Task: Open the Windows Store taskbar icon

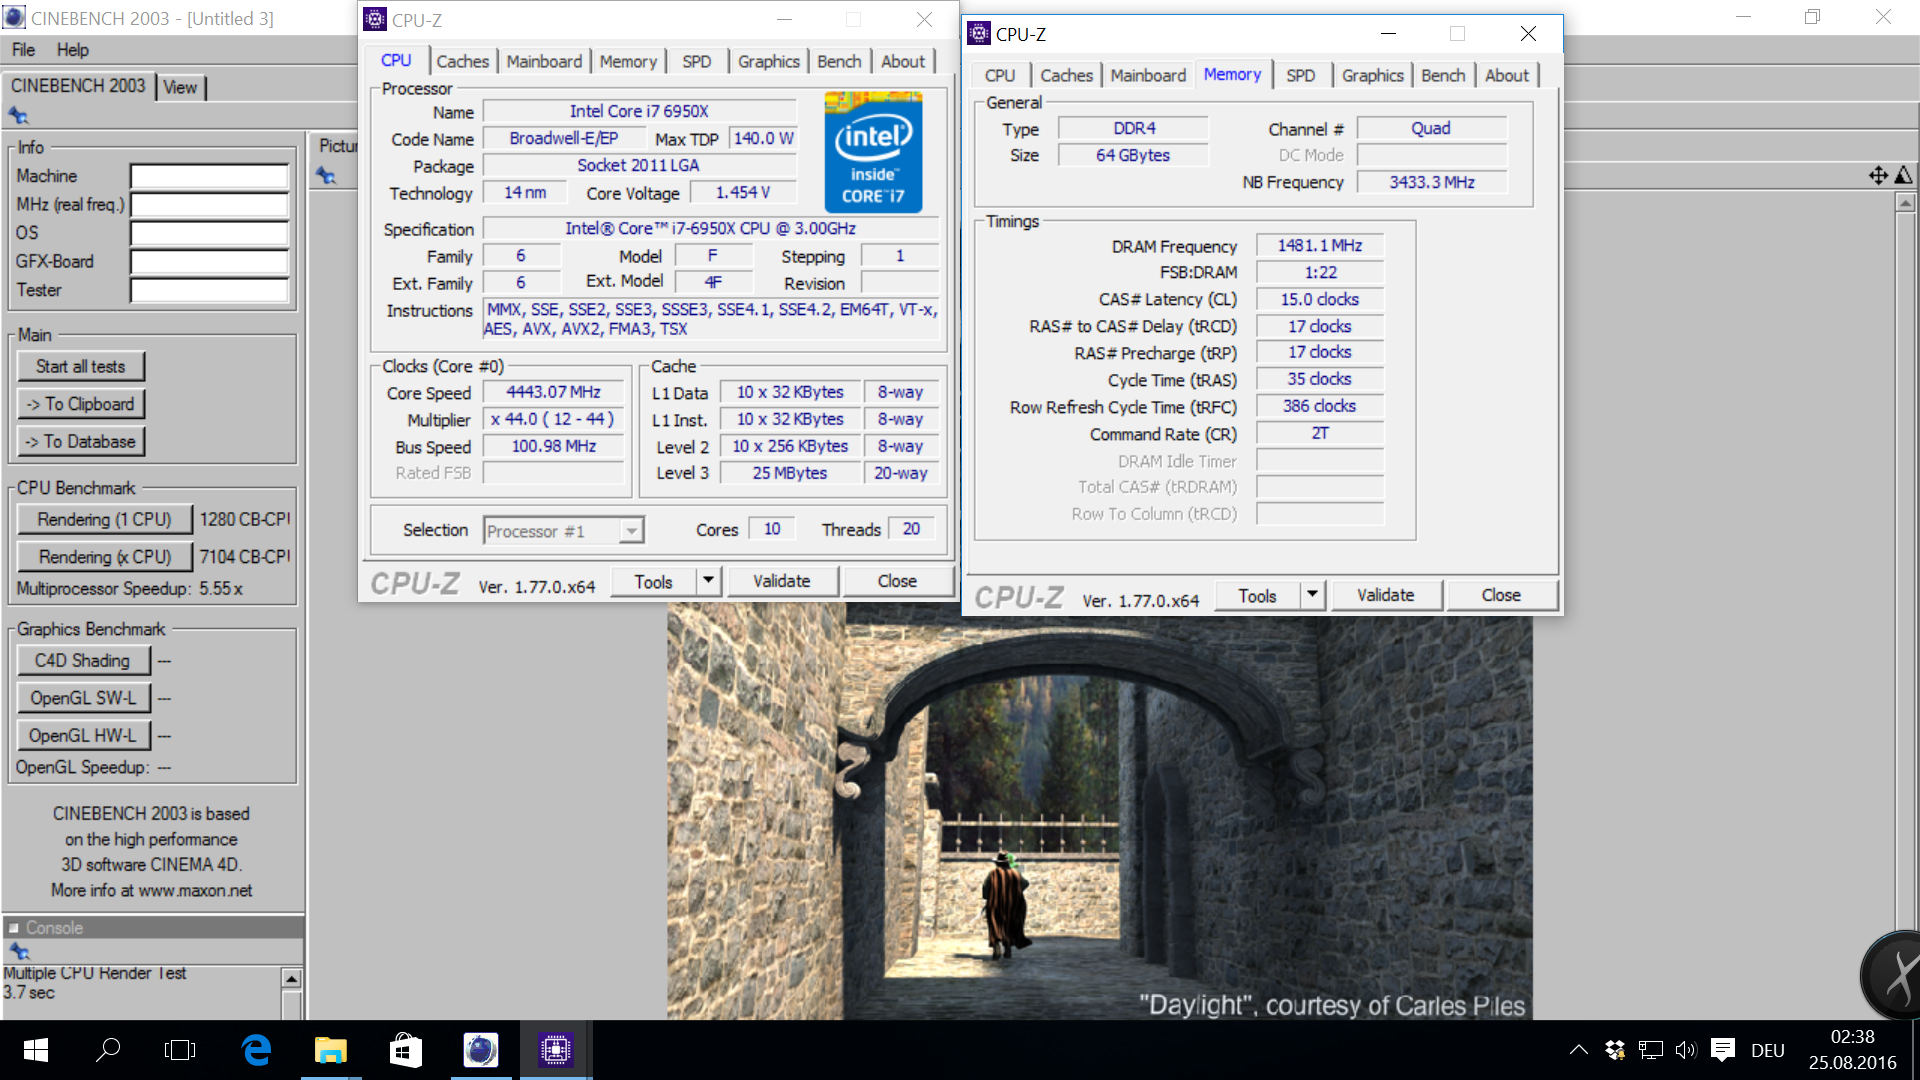Action: pos(406,1050)
